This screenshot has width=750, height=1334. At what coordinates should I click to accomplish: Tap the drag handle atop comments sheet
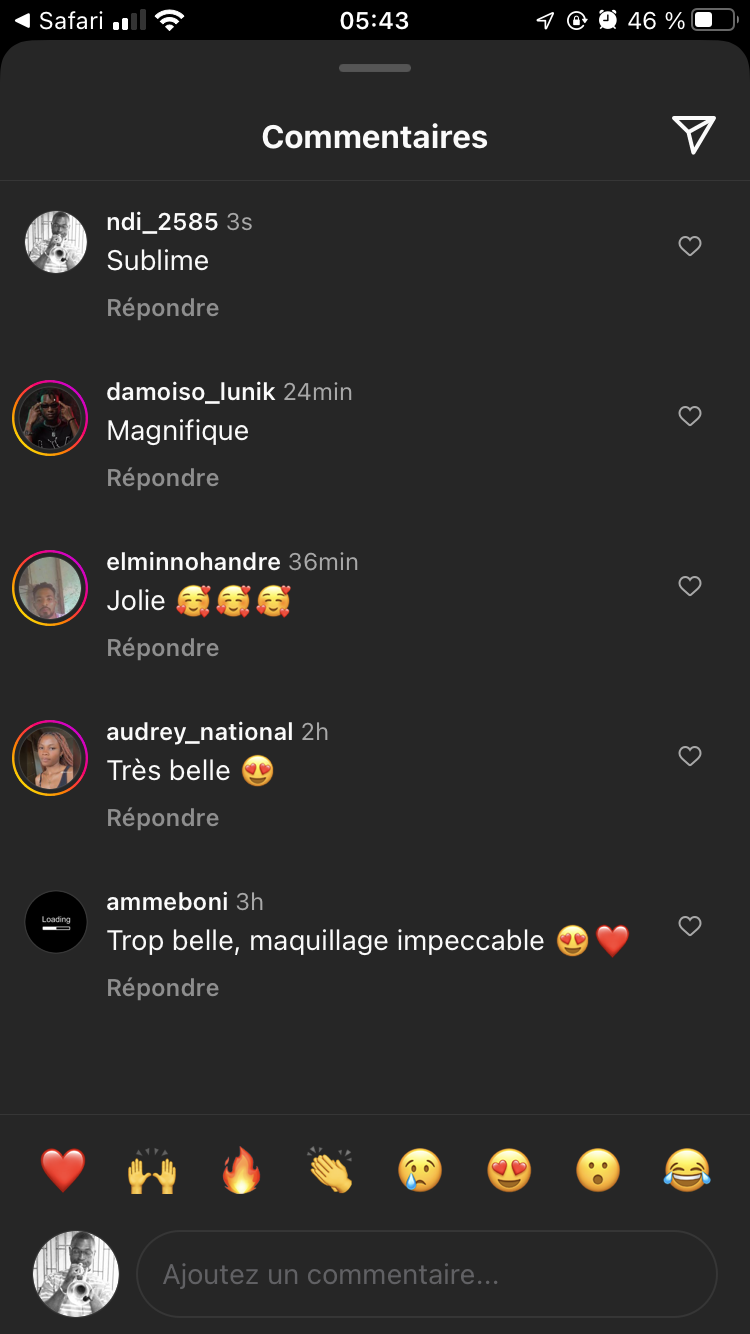375,68
